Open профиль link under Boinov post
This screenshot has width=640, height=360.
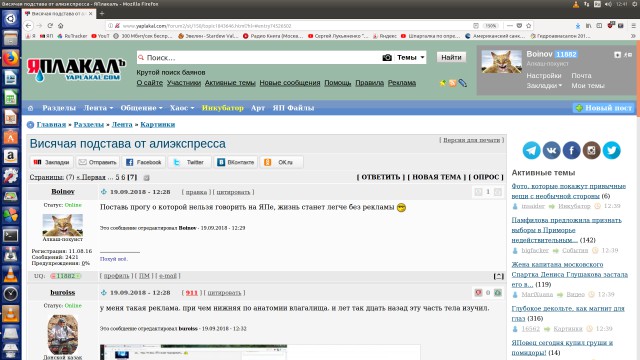click(x=116, y=276)
